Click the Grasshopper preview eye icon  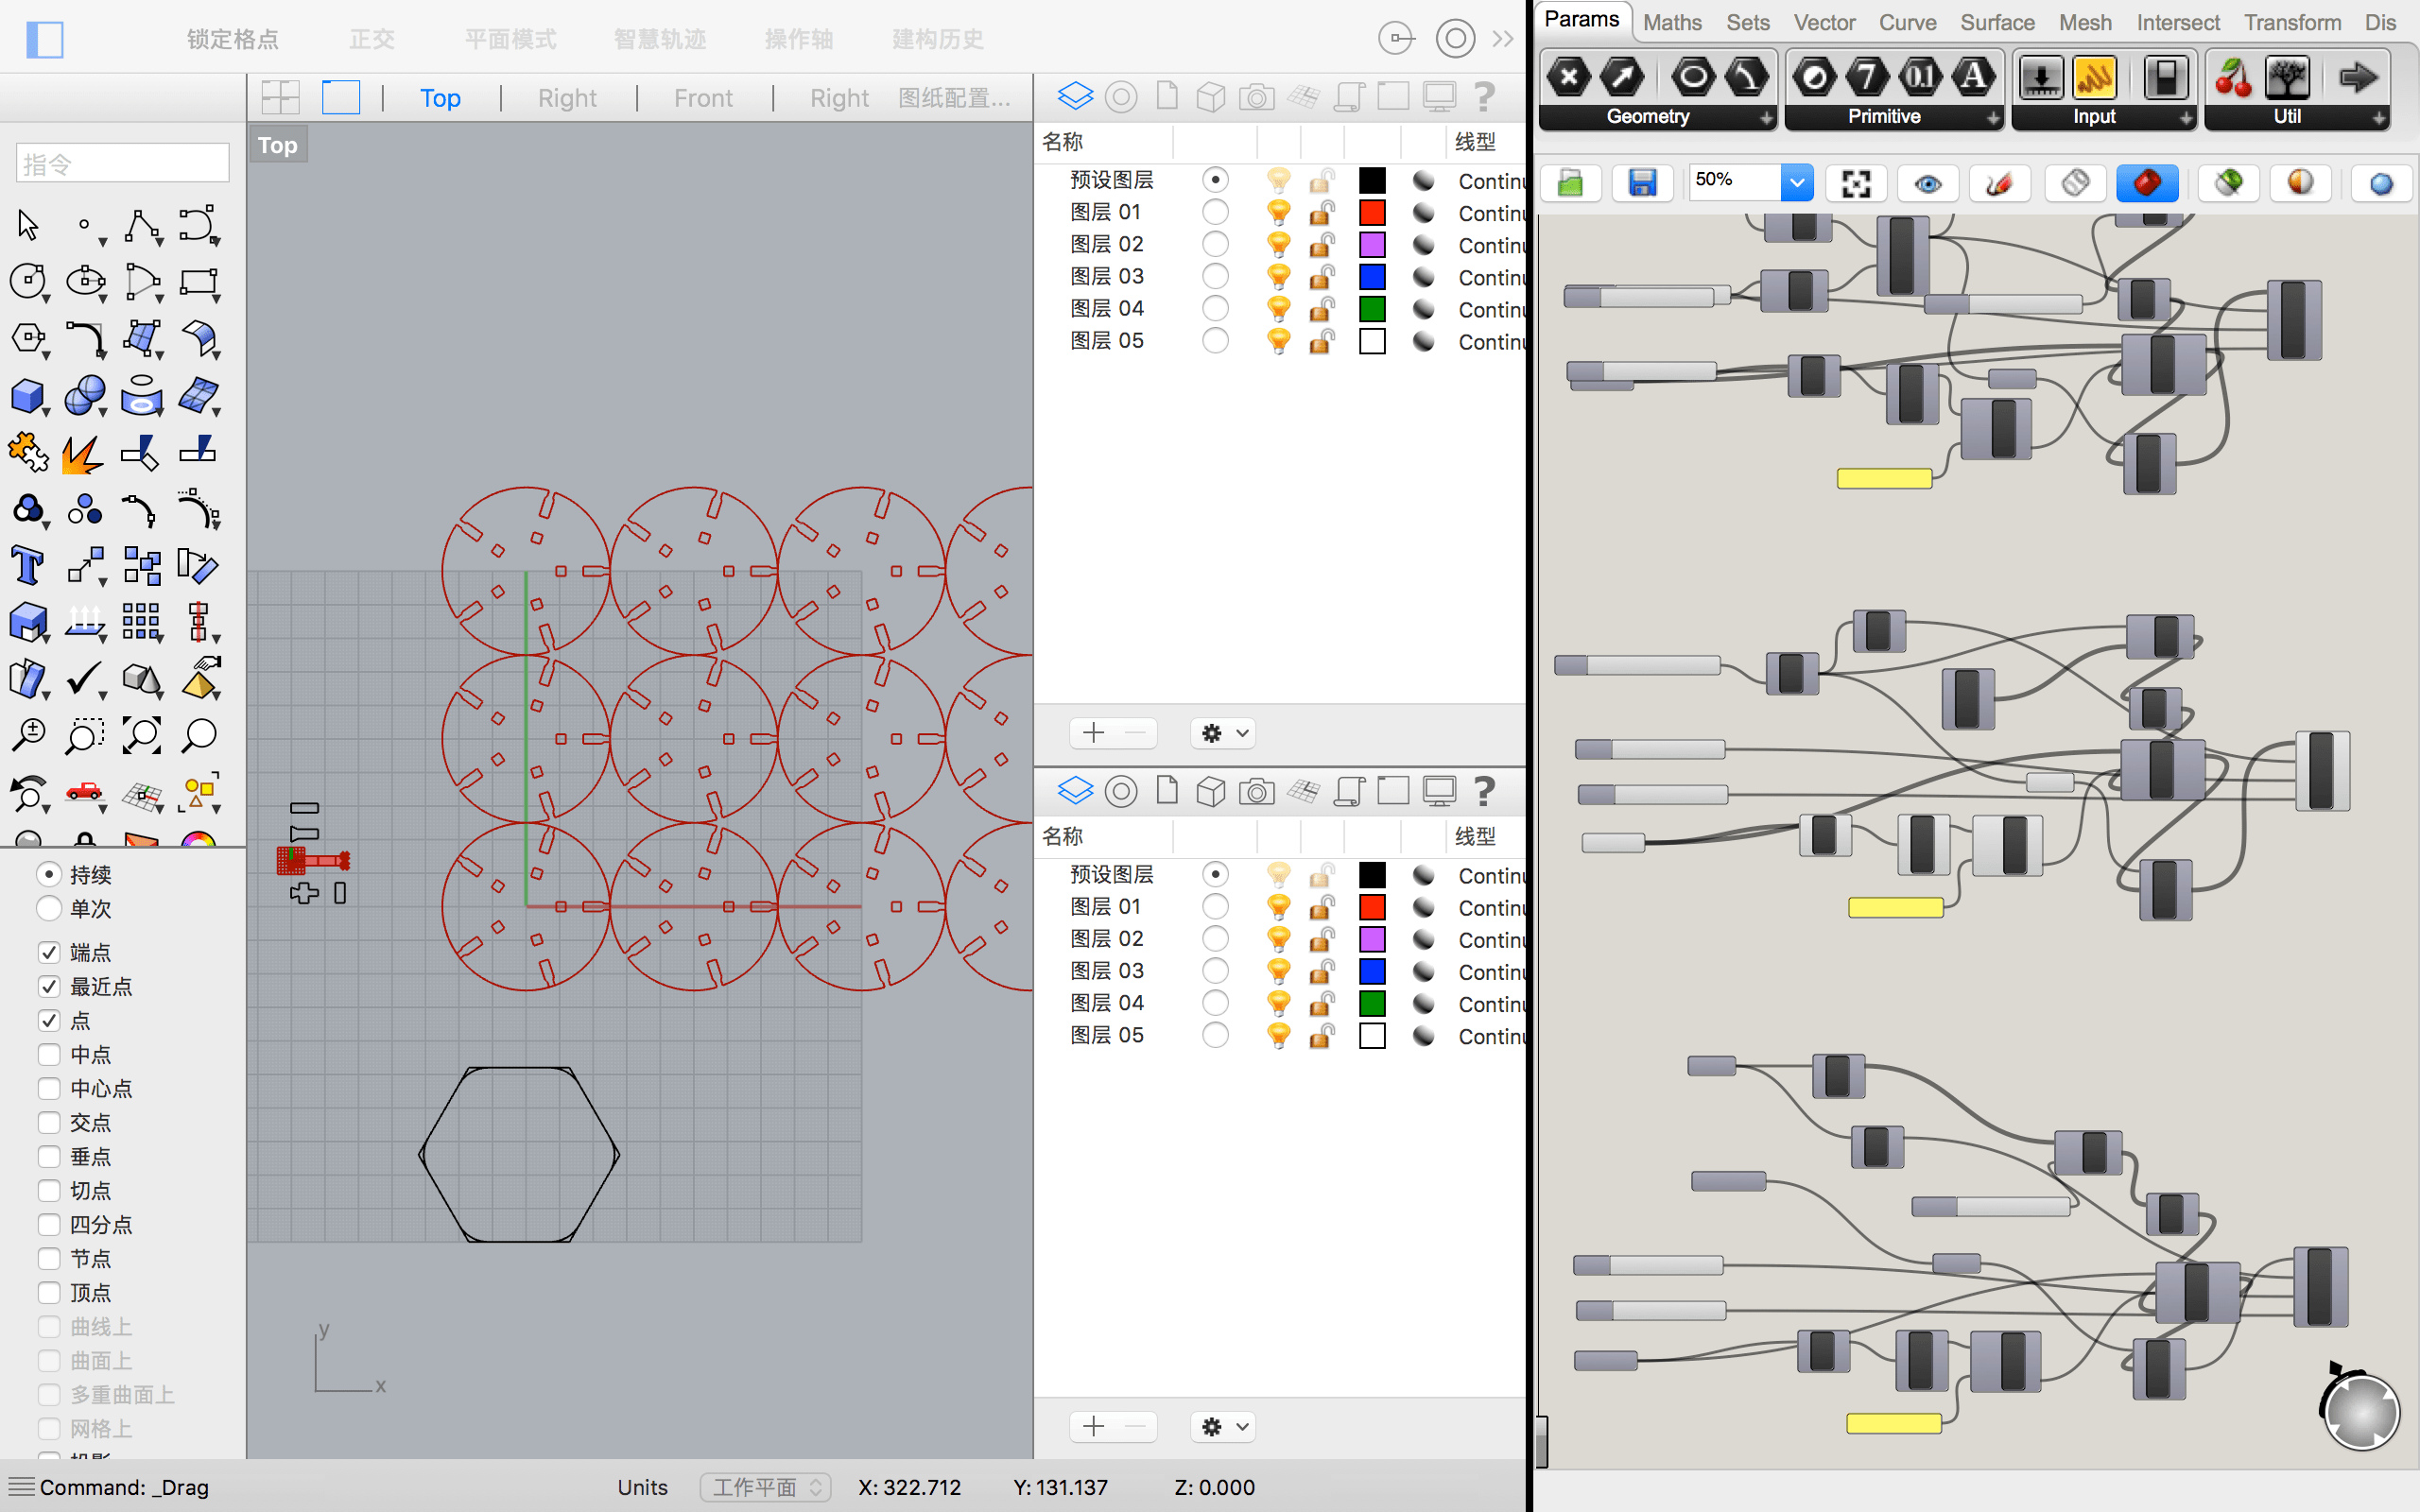tap(1928, 183)
